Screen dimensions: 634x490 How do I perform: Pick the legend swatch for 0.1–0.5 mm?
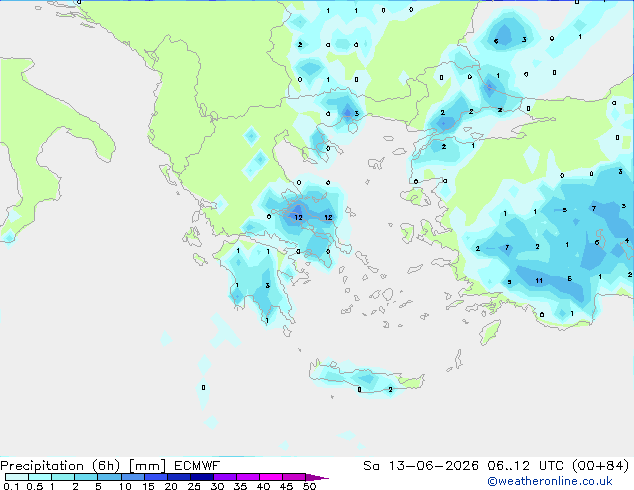(x=17, y=477)
